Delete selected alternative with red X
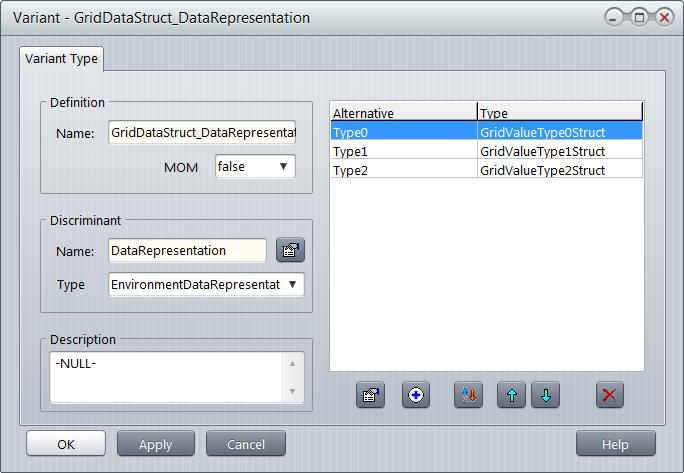 pos(610,395)
